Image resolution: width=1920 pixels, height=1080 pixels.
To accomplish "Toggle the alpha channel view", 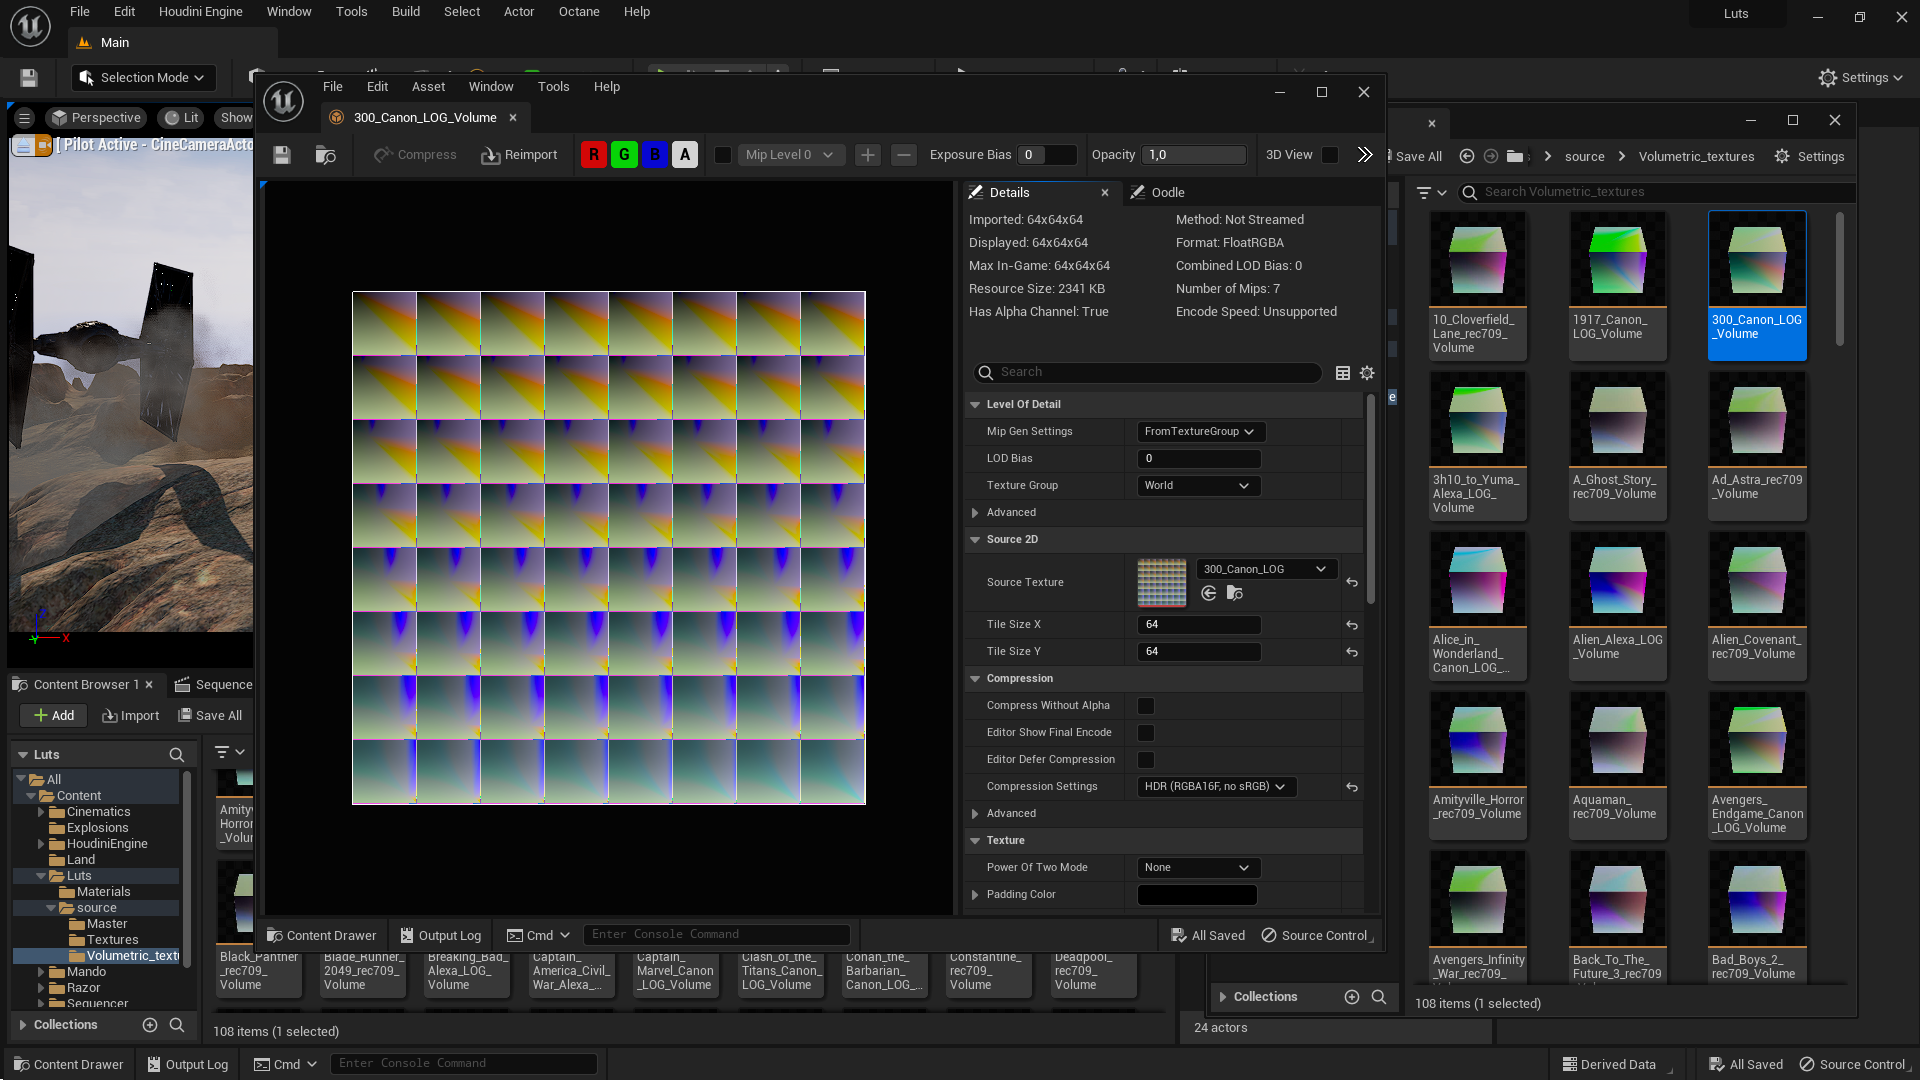I will point(685,155).
